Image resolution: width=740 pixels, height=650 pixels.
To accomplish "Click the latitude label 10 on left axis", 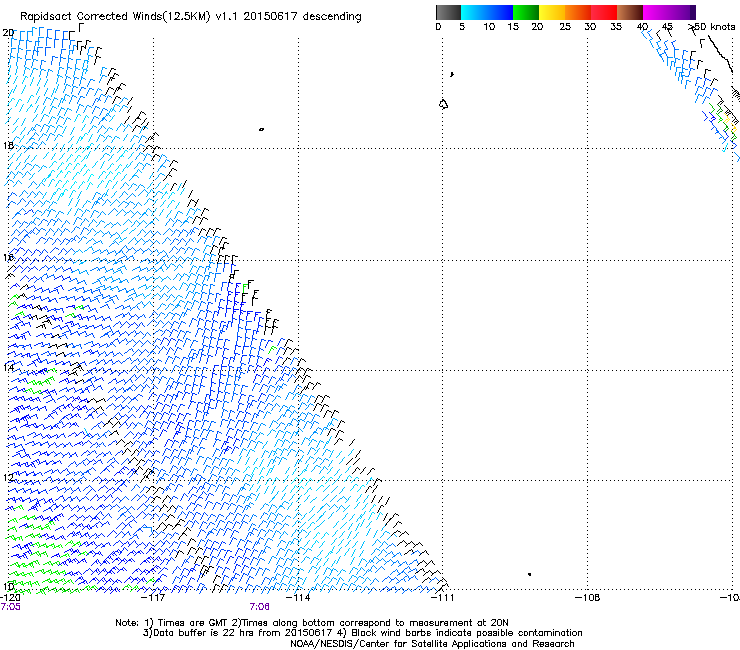I will 8,587.
